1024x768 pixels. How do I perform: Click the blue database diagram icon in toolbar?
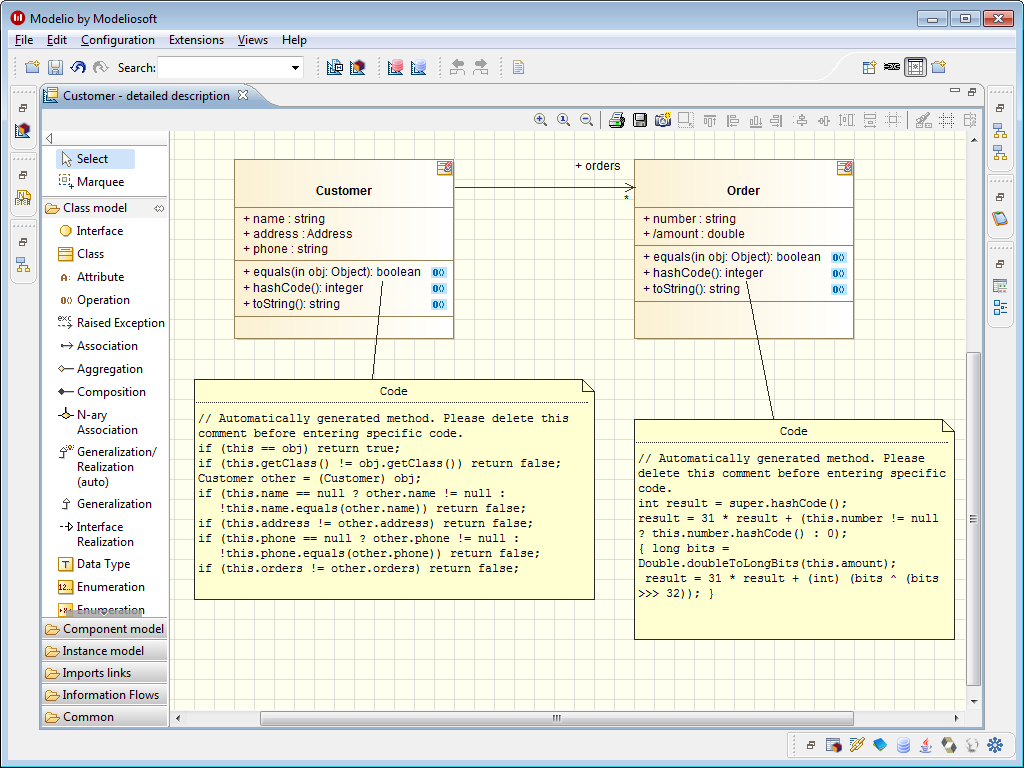(419, 67)
